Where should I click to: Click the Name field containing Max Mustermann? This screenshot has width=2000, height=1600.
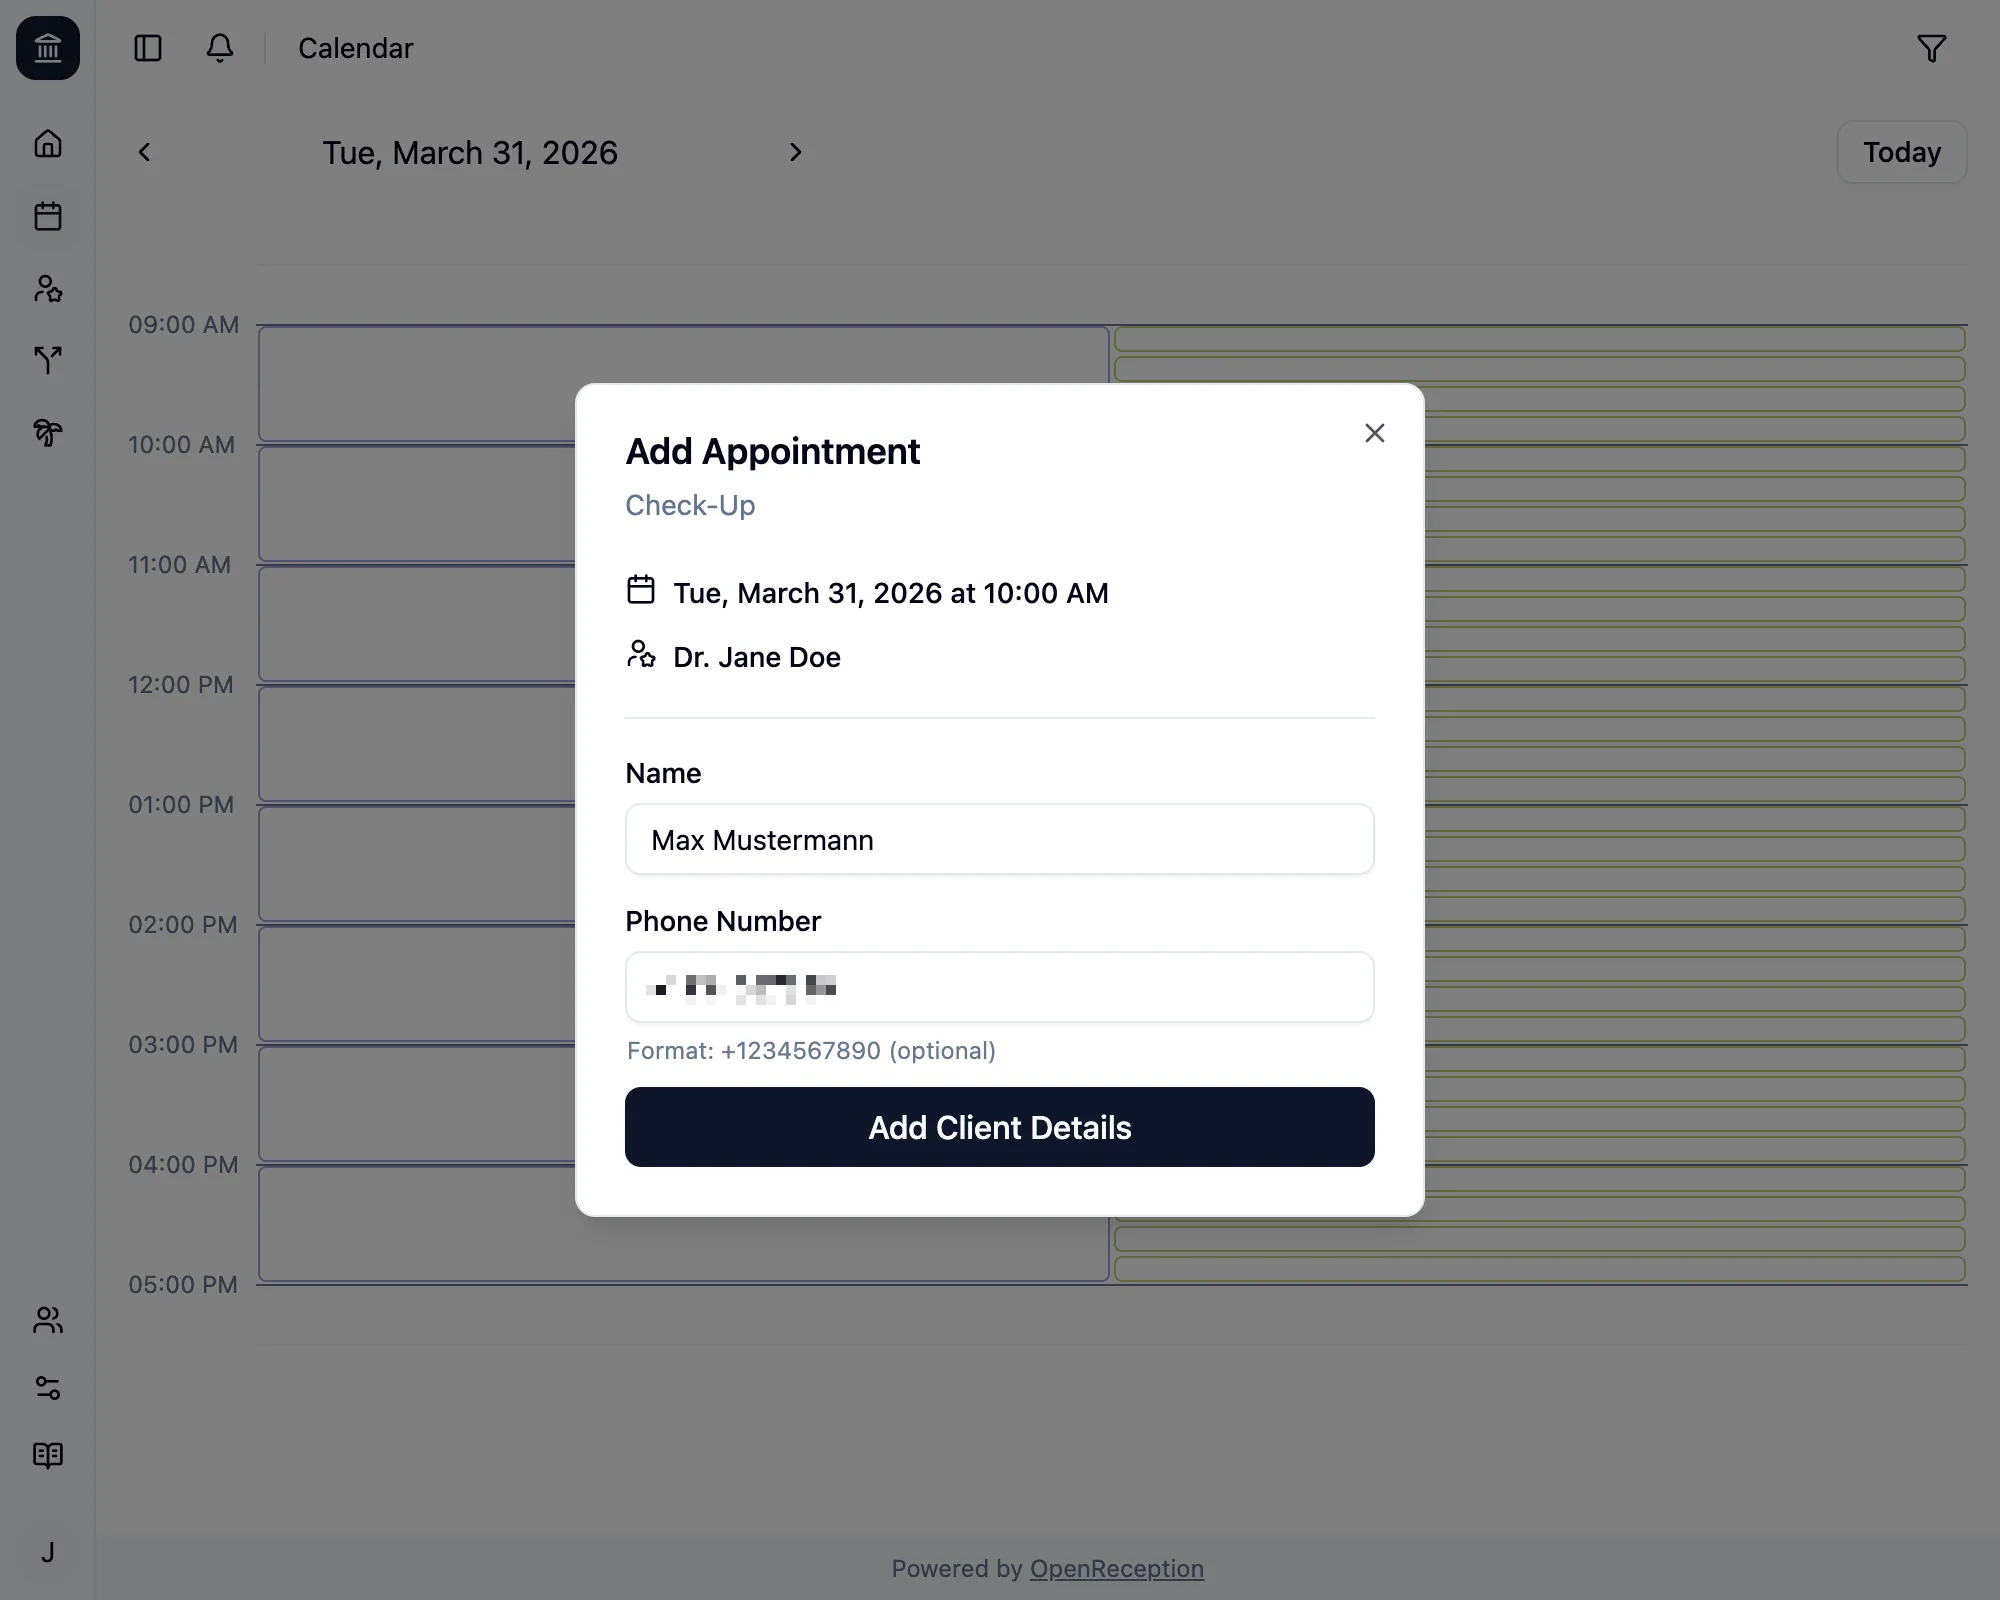[999, 839]
